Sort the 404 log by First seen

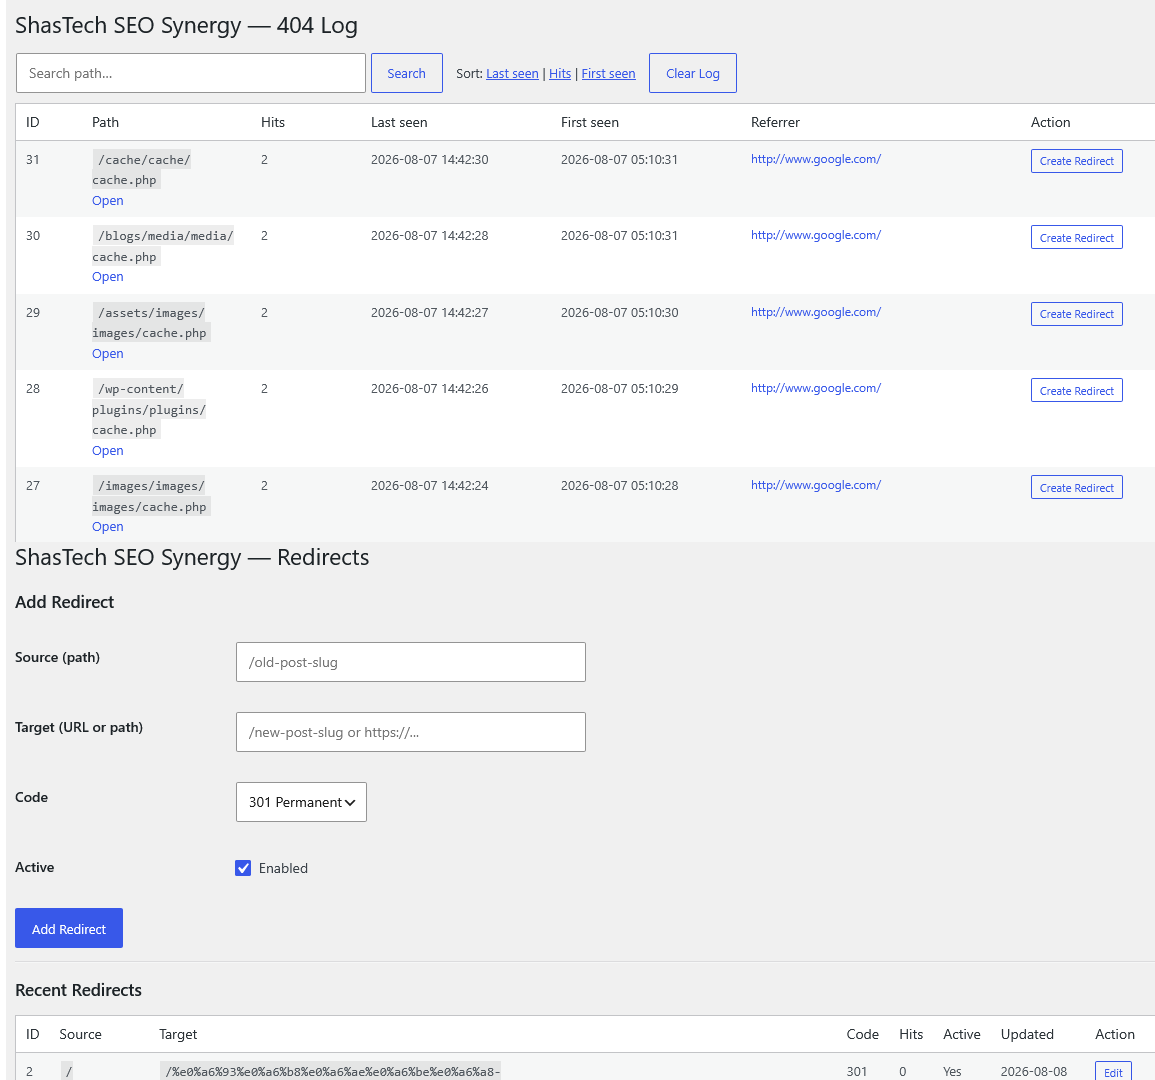pyautogui.click(x=608, y=74)
